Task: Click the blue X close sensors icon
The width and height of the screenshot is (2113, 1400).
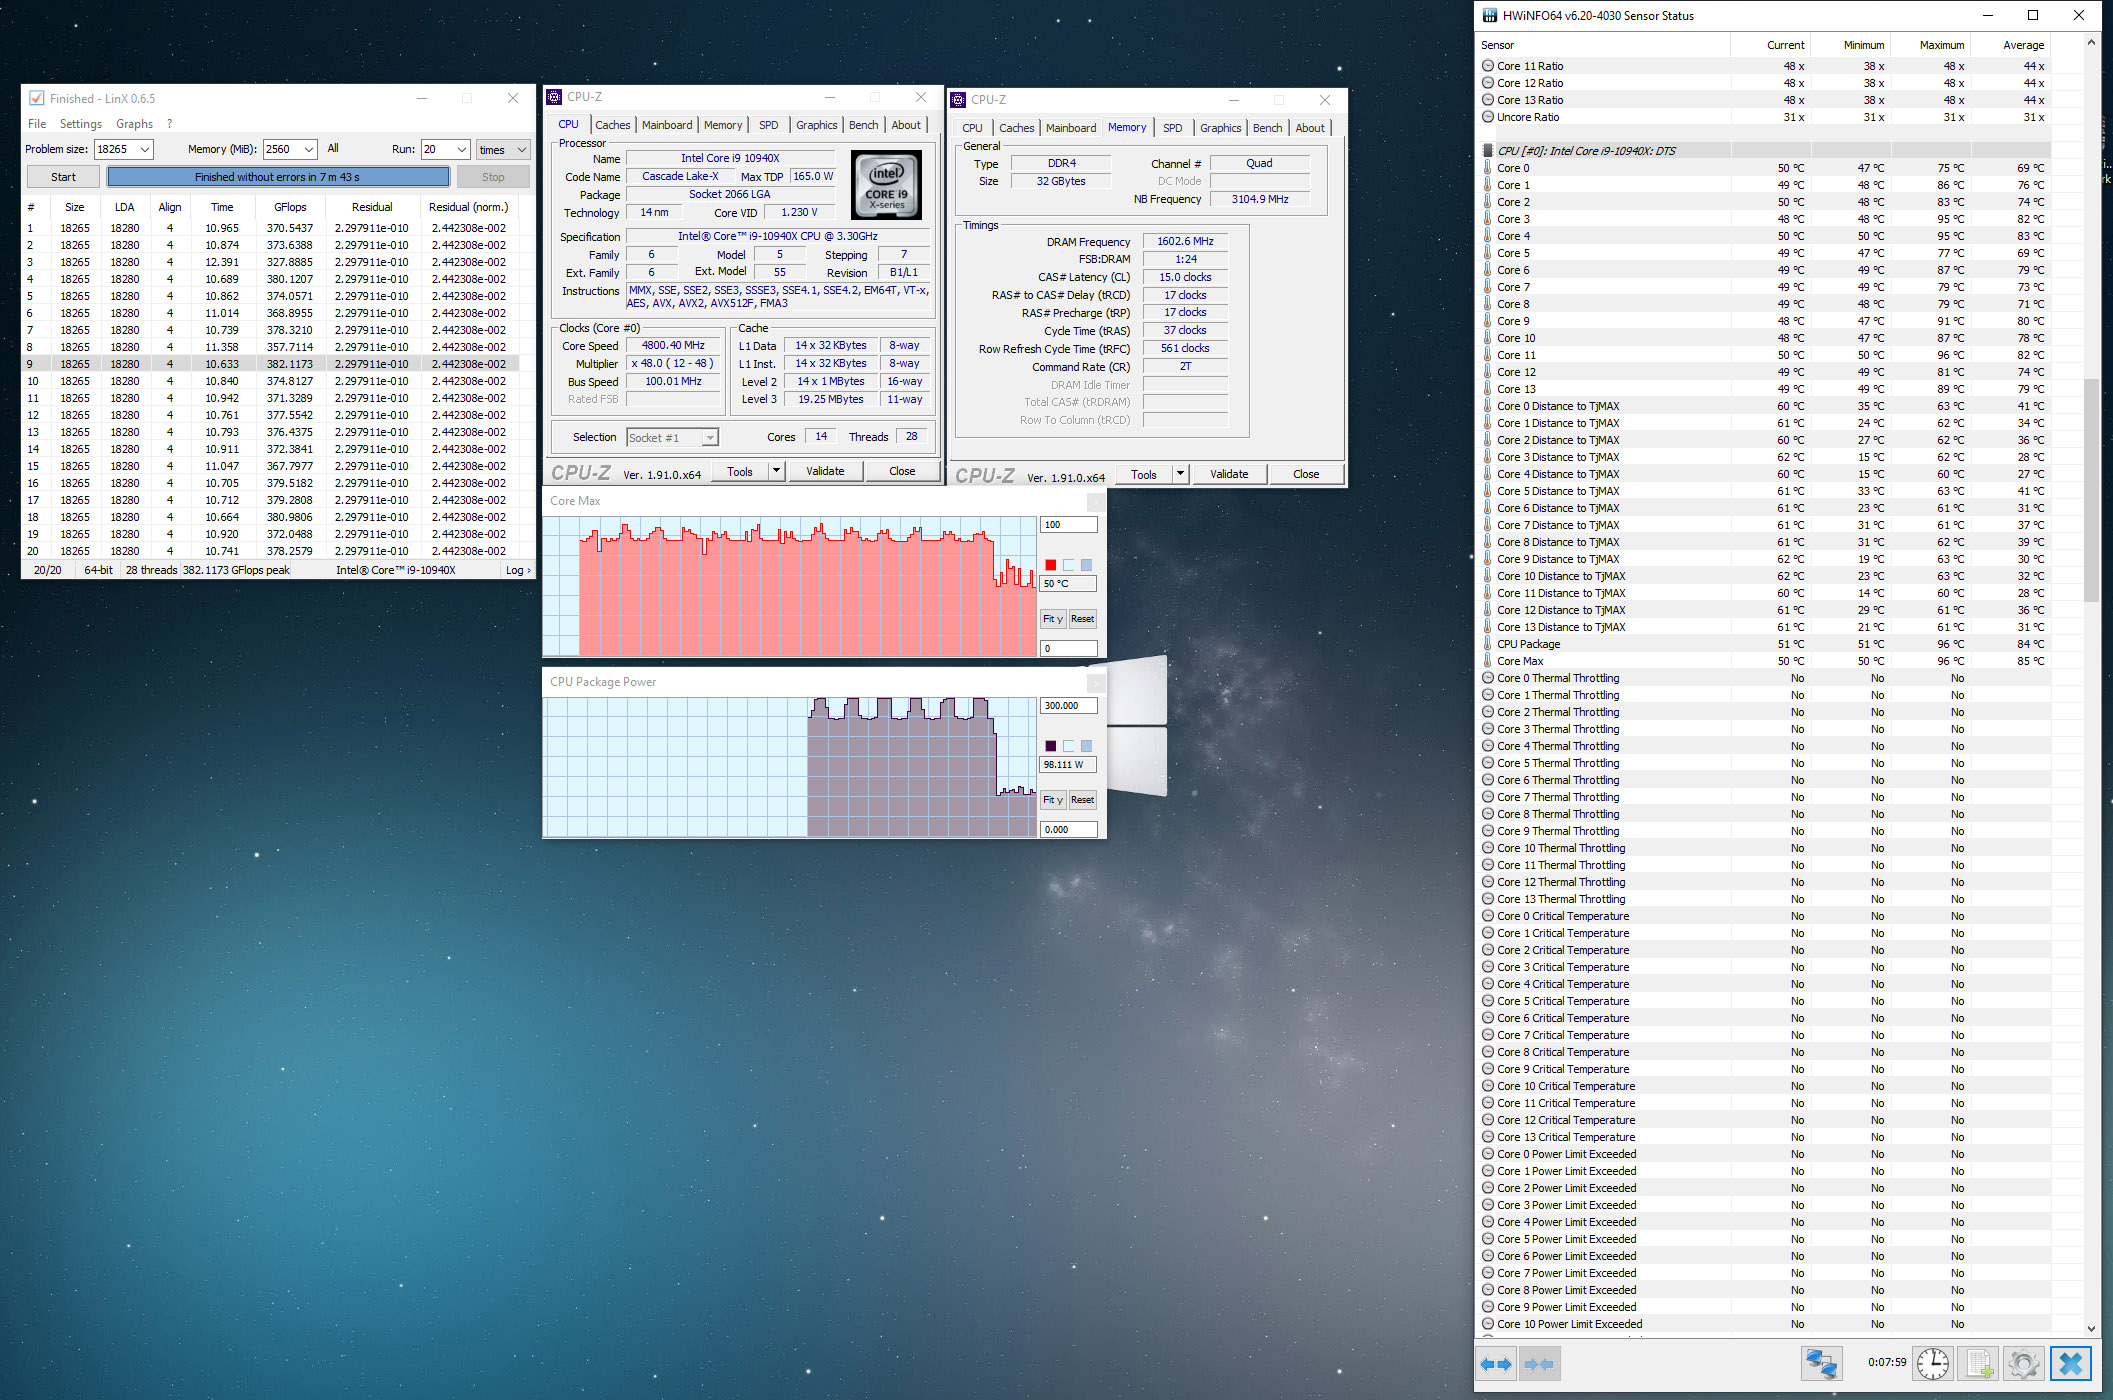Action: click(x=2070, y=1364)
